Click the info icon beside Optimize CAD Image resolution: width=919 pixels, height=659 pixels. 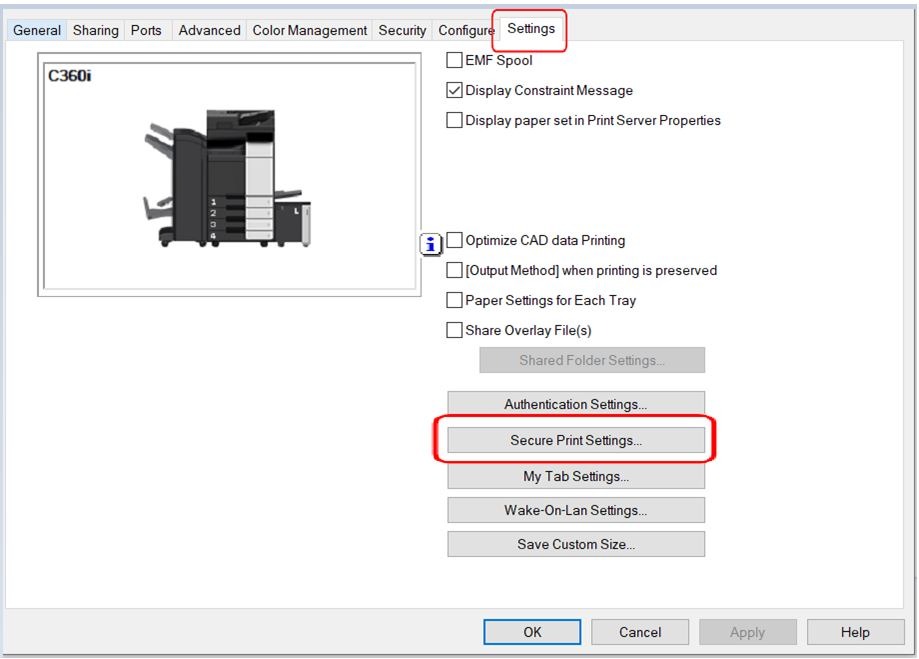click(x=430, y=243)
